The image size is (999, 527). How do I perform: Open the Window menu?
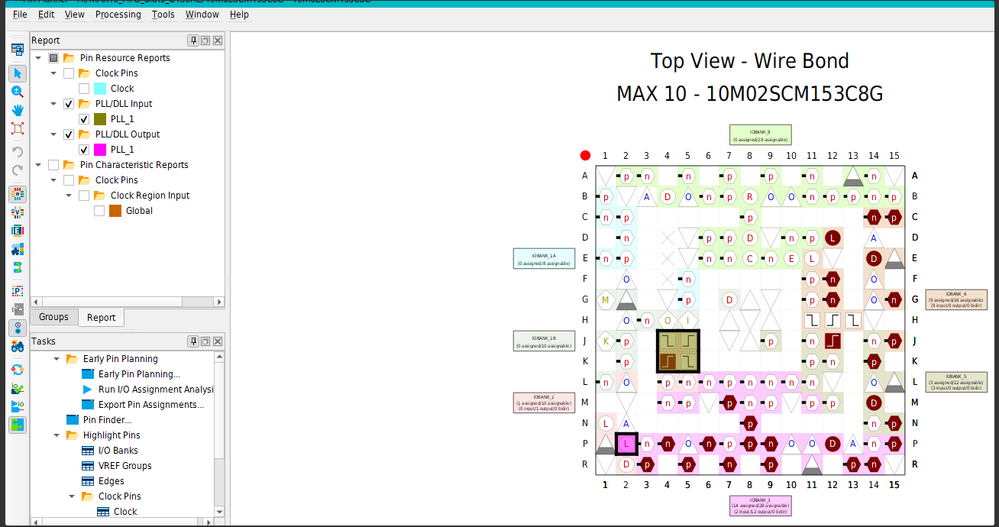[202, 14]
